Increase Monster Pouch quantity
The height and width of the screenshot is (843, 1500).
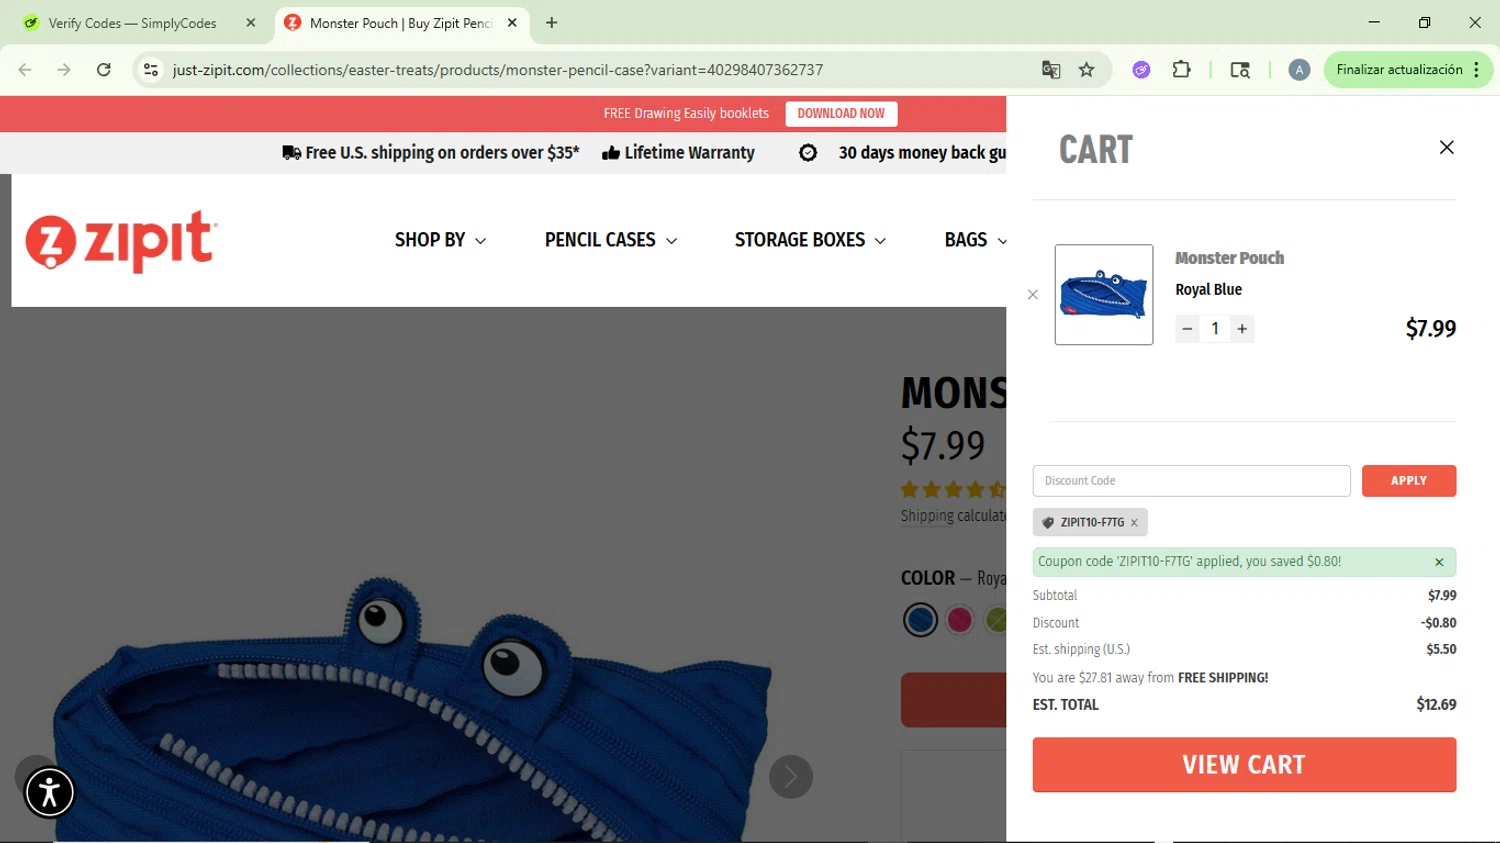coord(1242,329)
